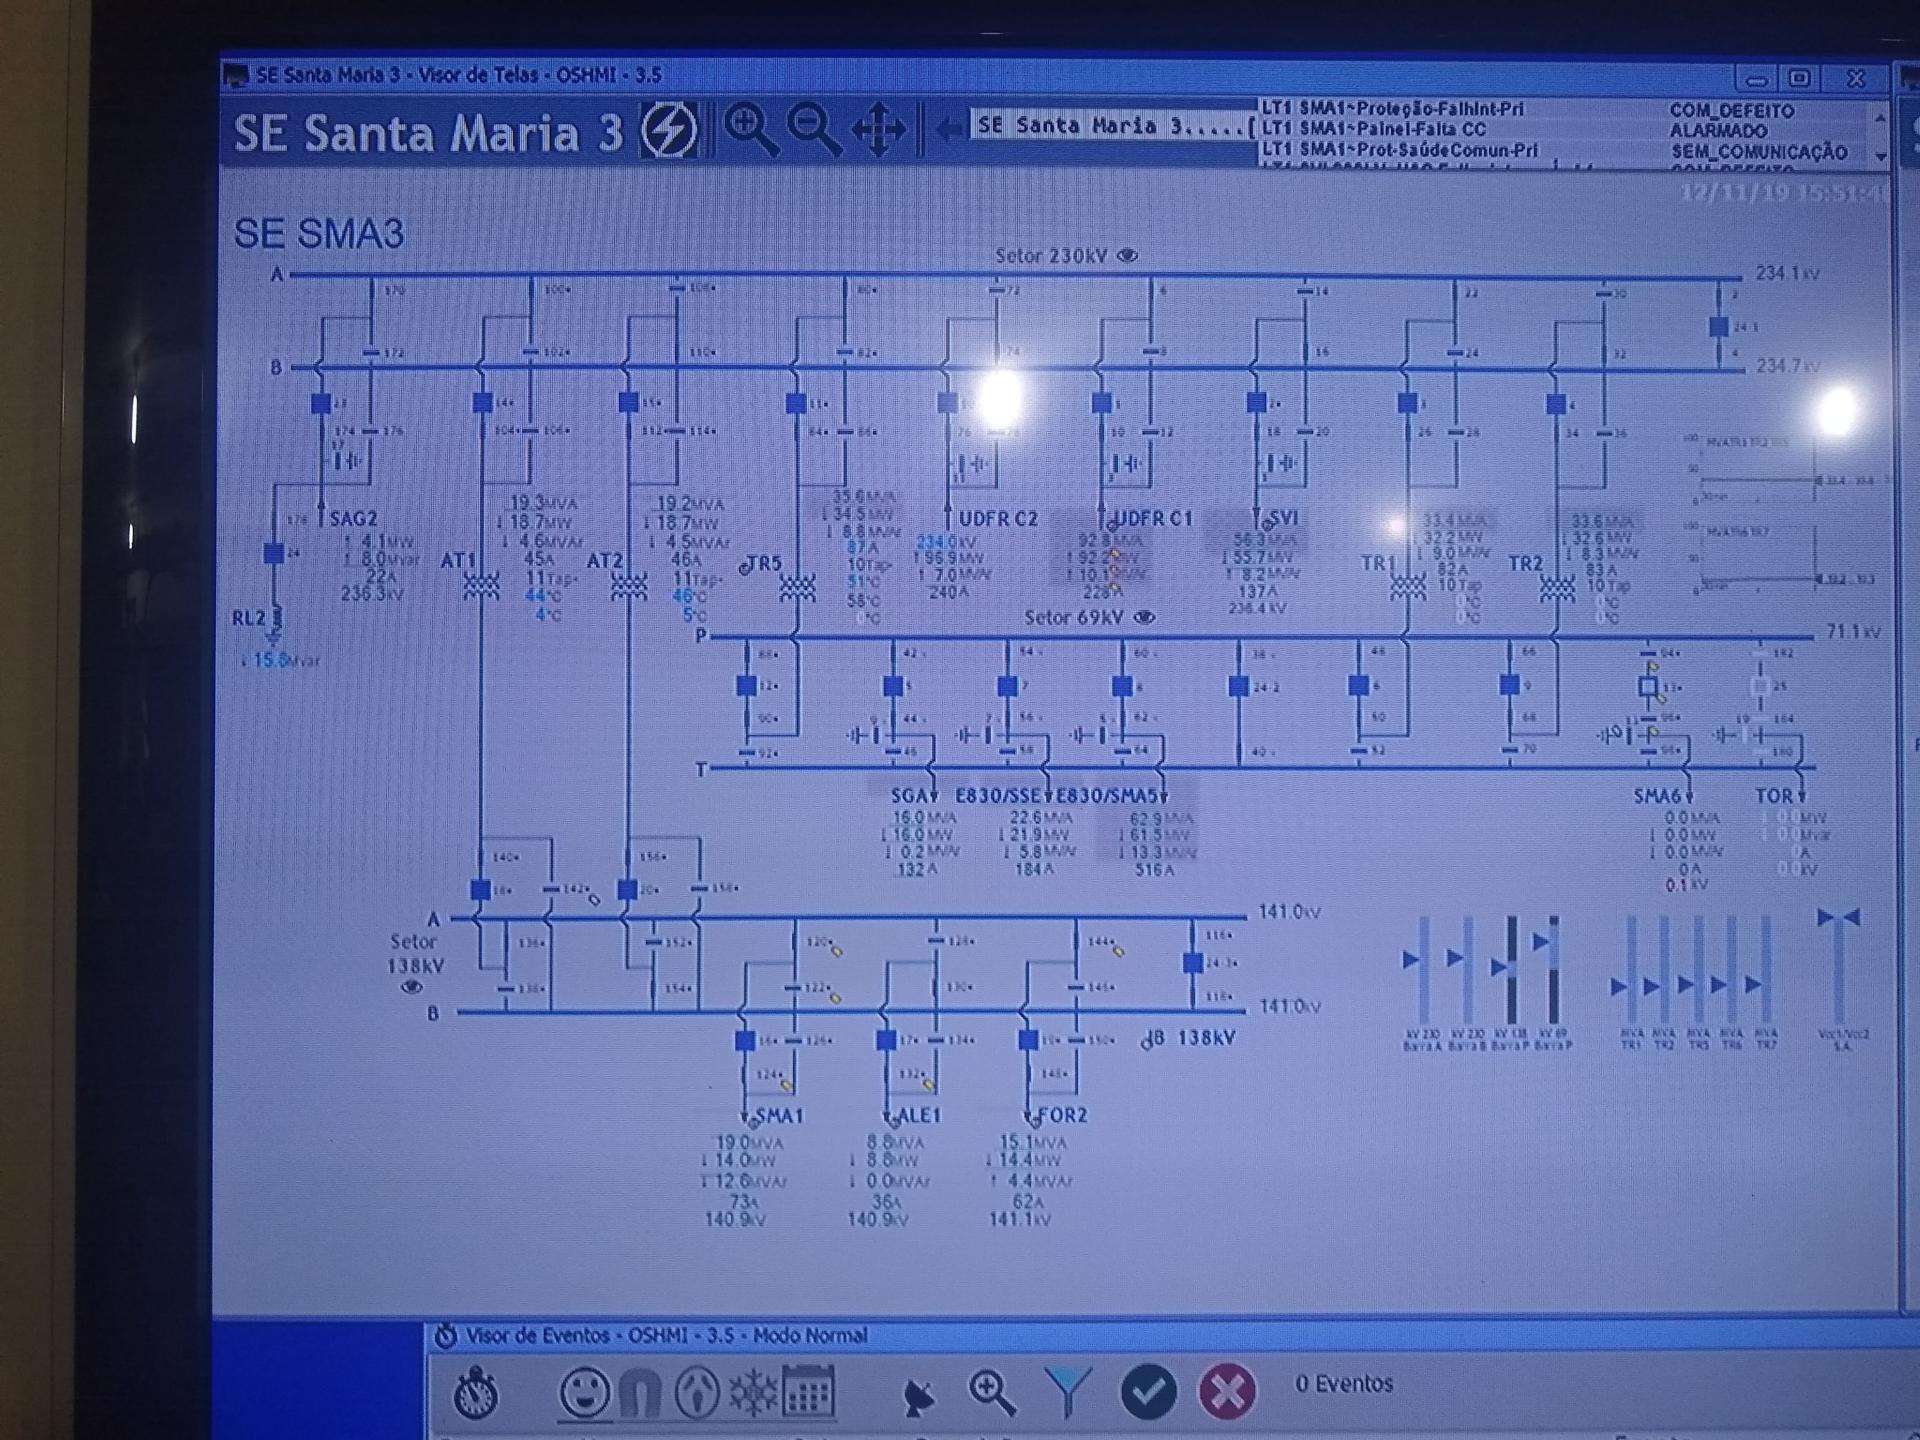Toggle eye icon next to Setor 230kV

point(1128,256)
